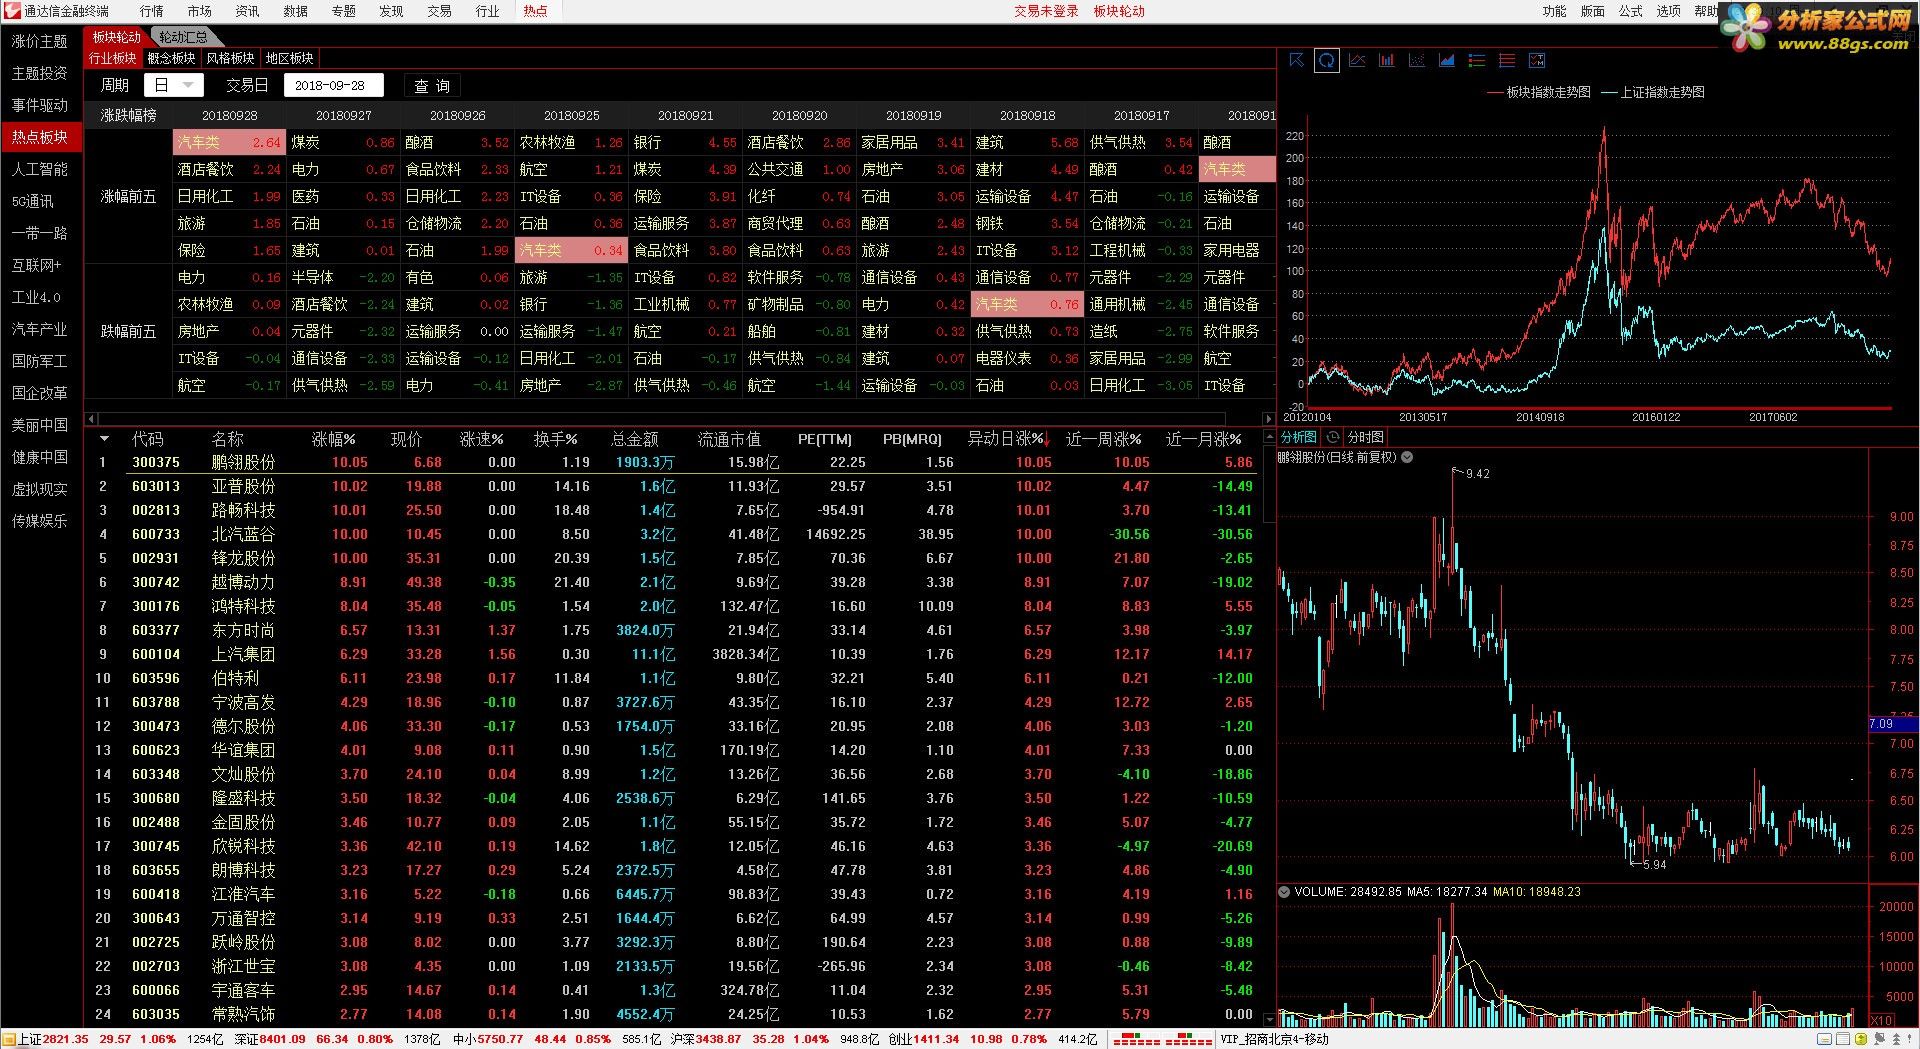Sort by the 涨幅% column header
1920x1049 pixels.
pos(334,439)
